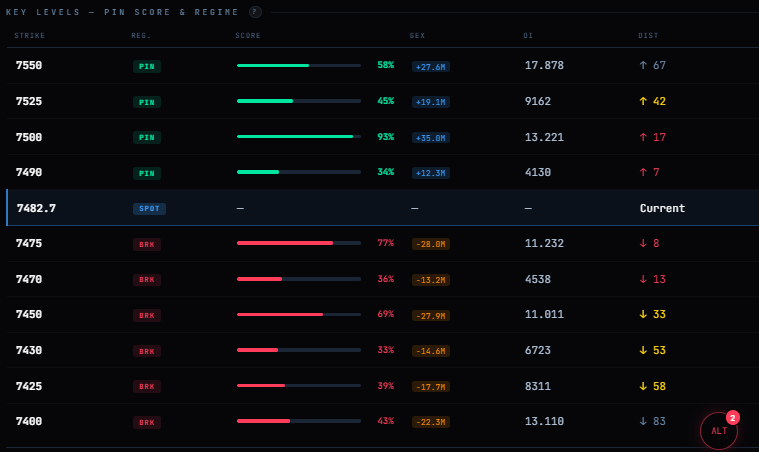
Task: Click the -14.6M GEX badge
Action: click(x=431, y=351)
